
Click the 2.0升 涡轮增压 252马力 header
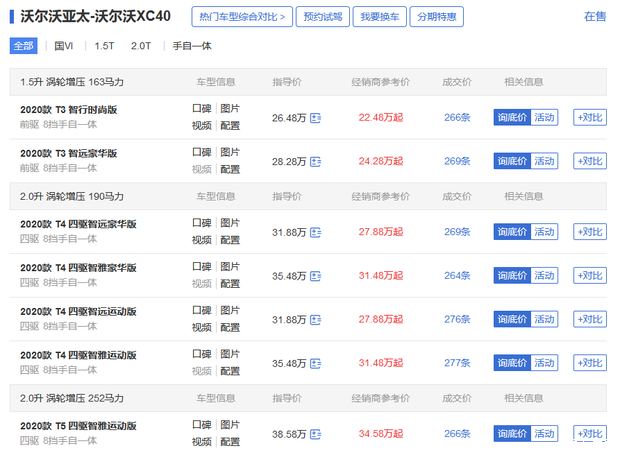(72, 398)
